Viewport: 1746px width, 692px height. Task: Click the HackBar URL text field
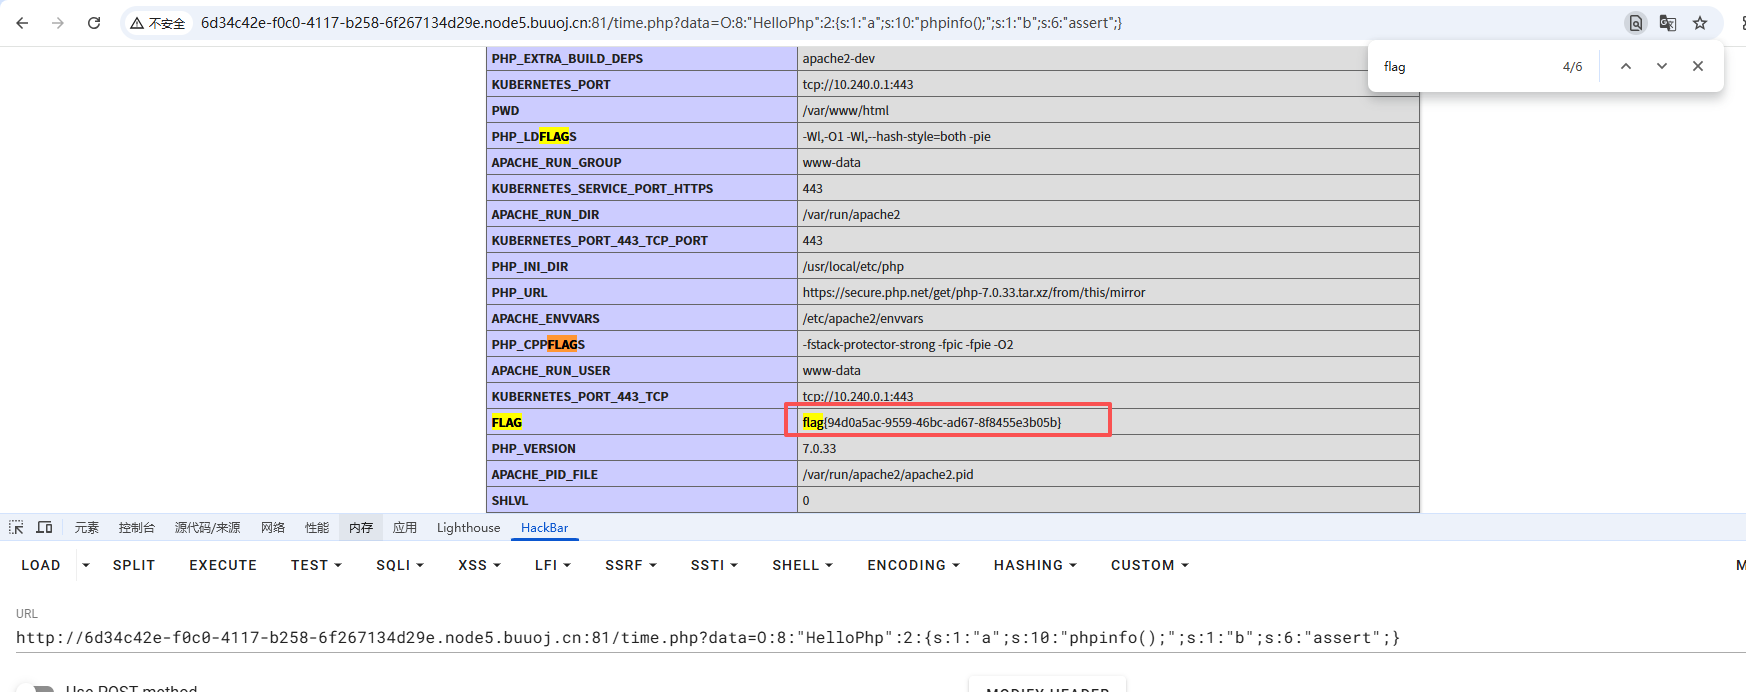click(880, 638)
